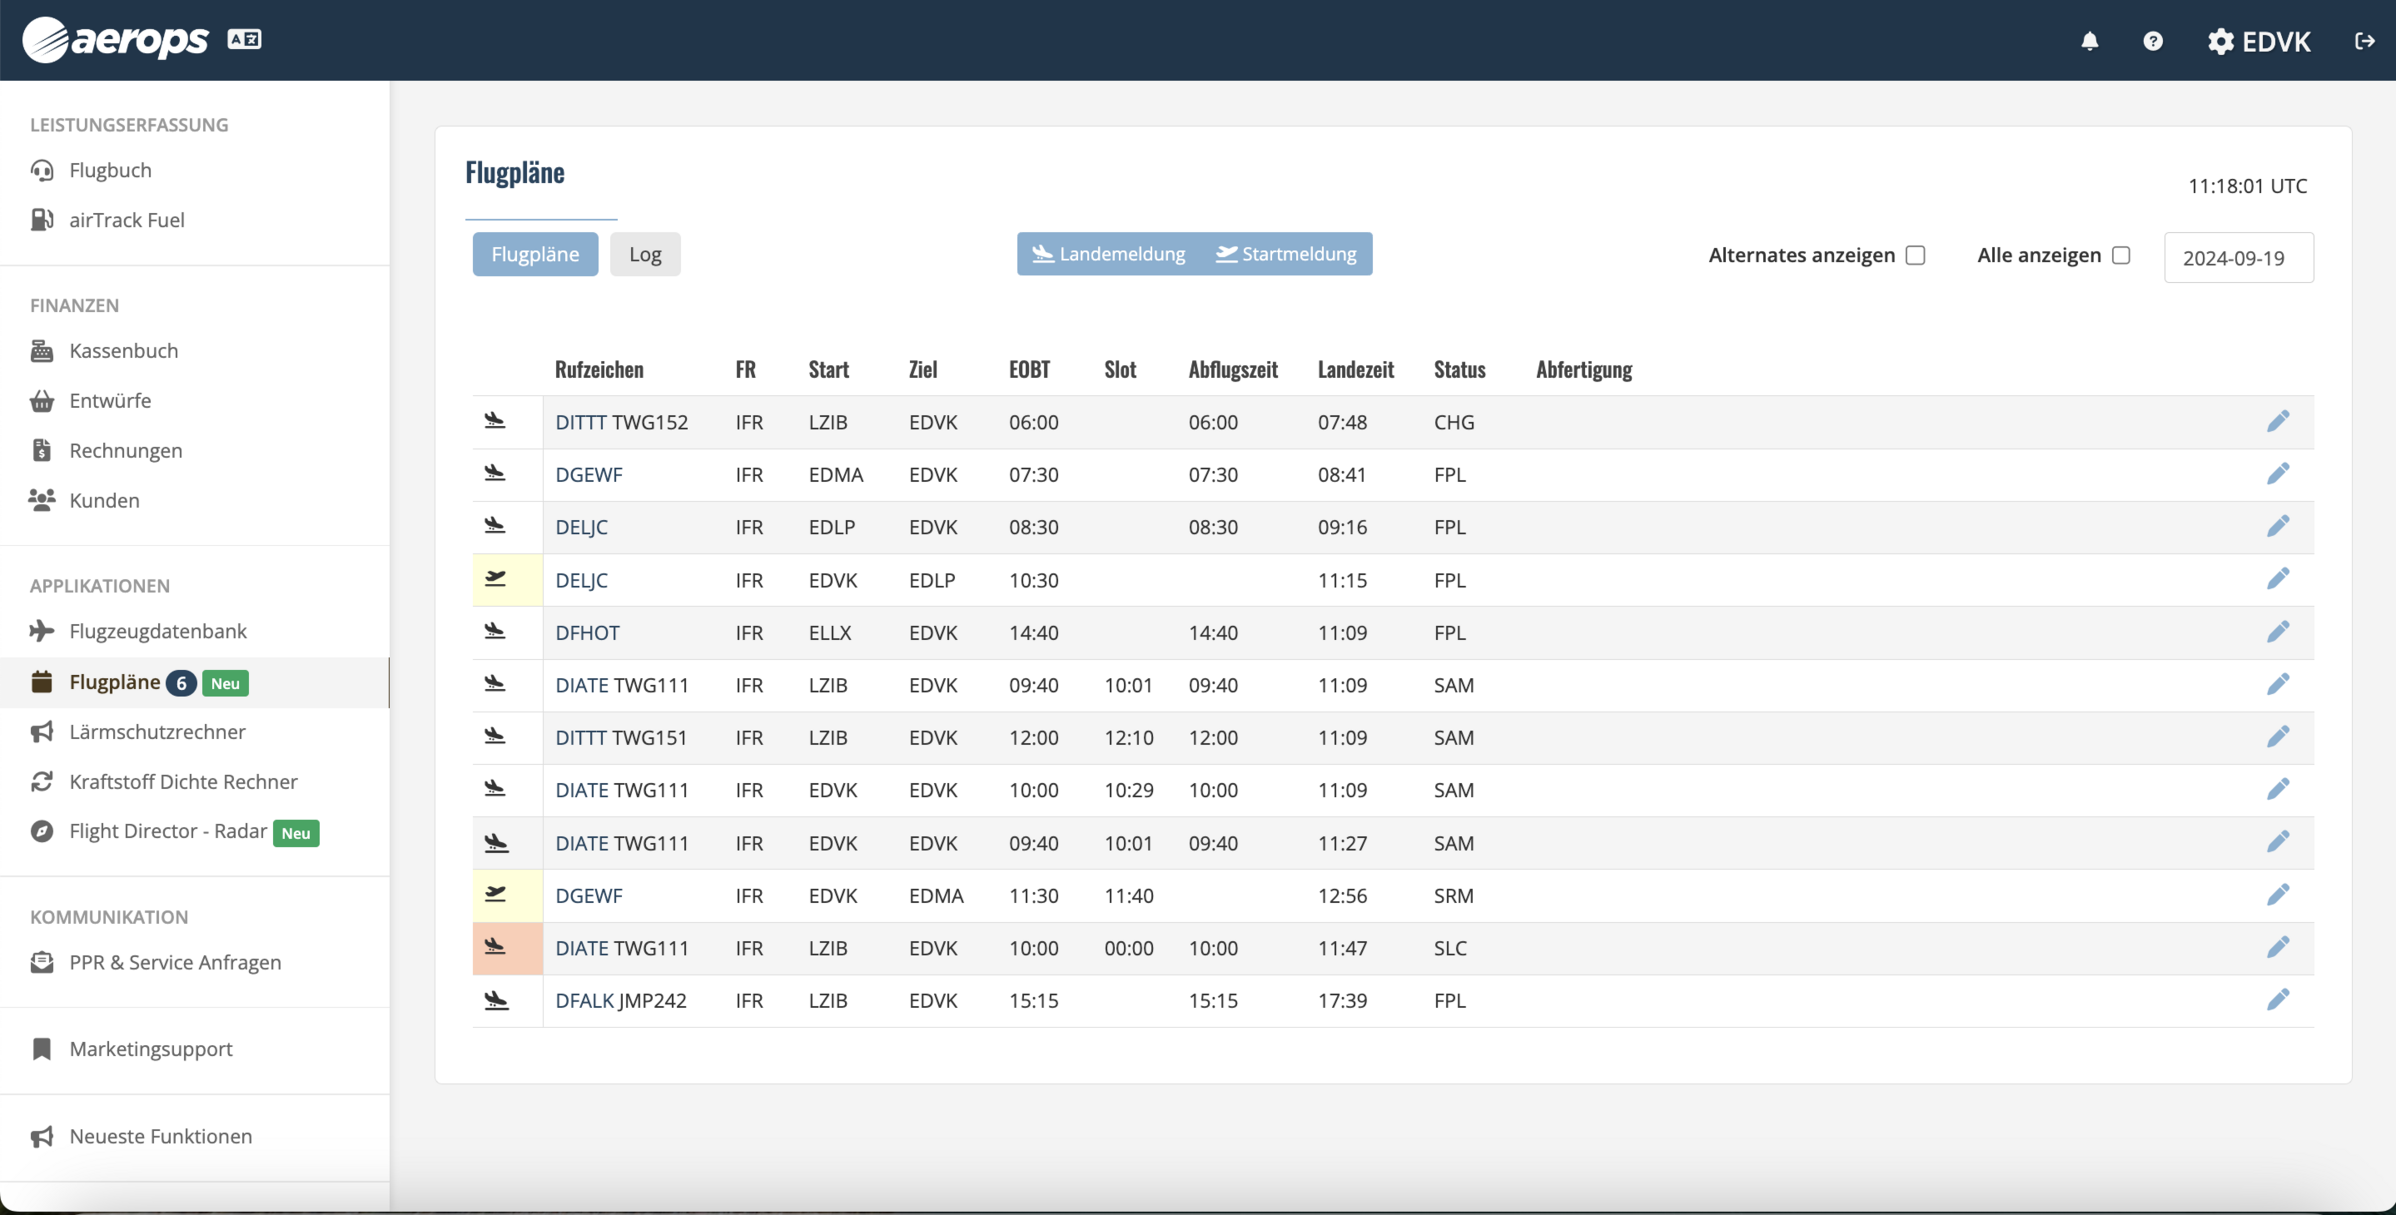Click the Landezeit column header
The width and height of the screenshot is (2396, 1215).
(1355, 369)
